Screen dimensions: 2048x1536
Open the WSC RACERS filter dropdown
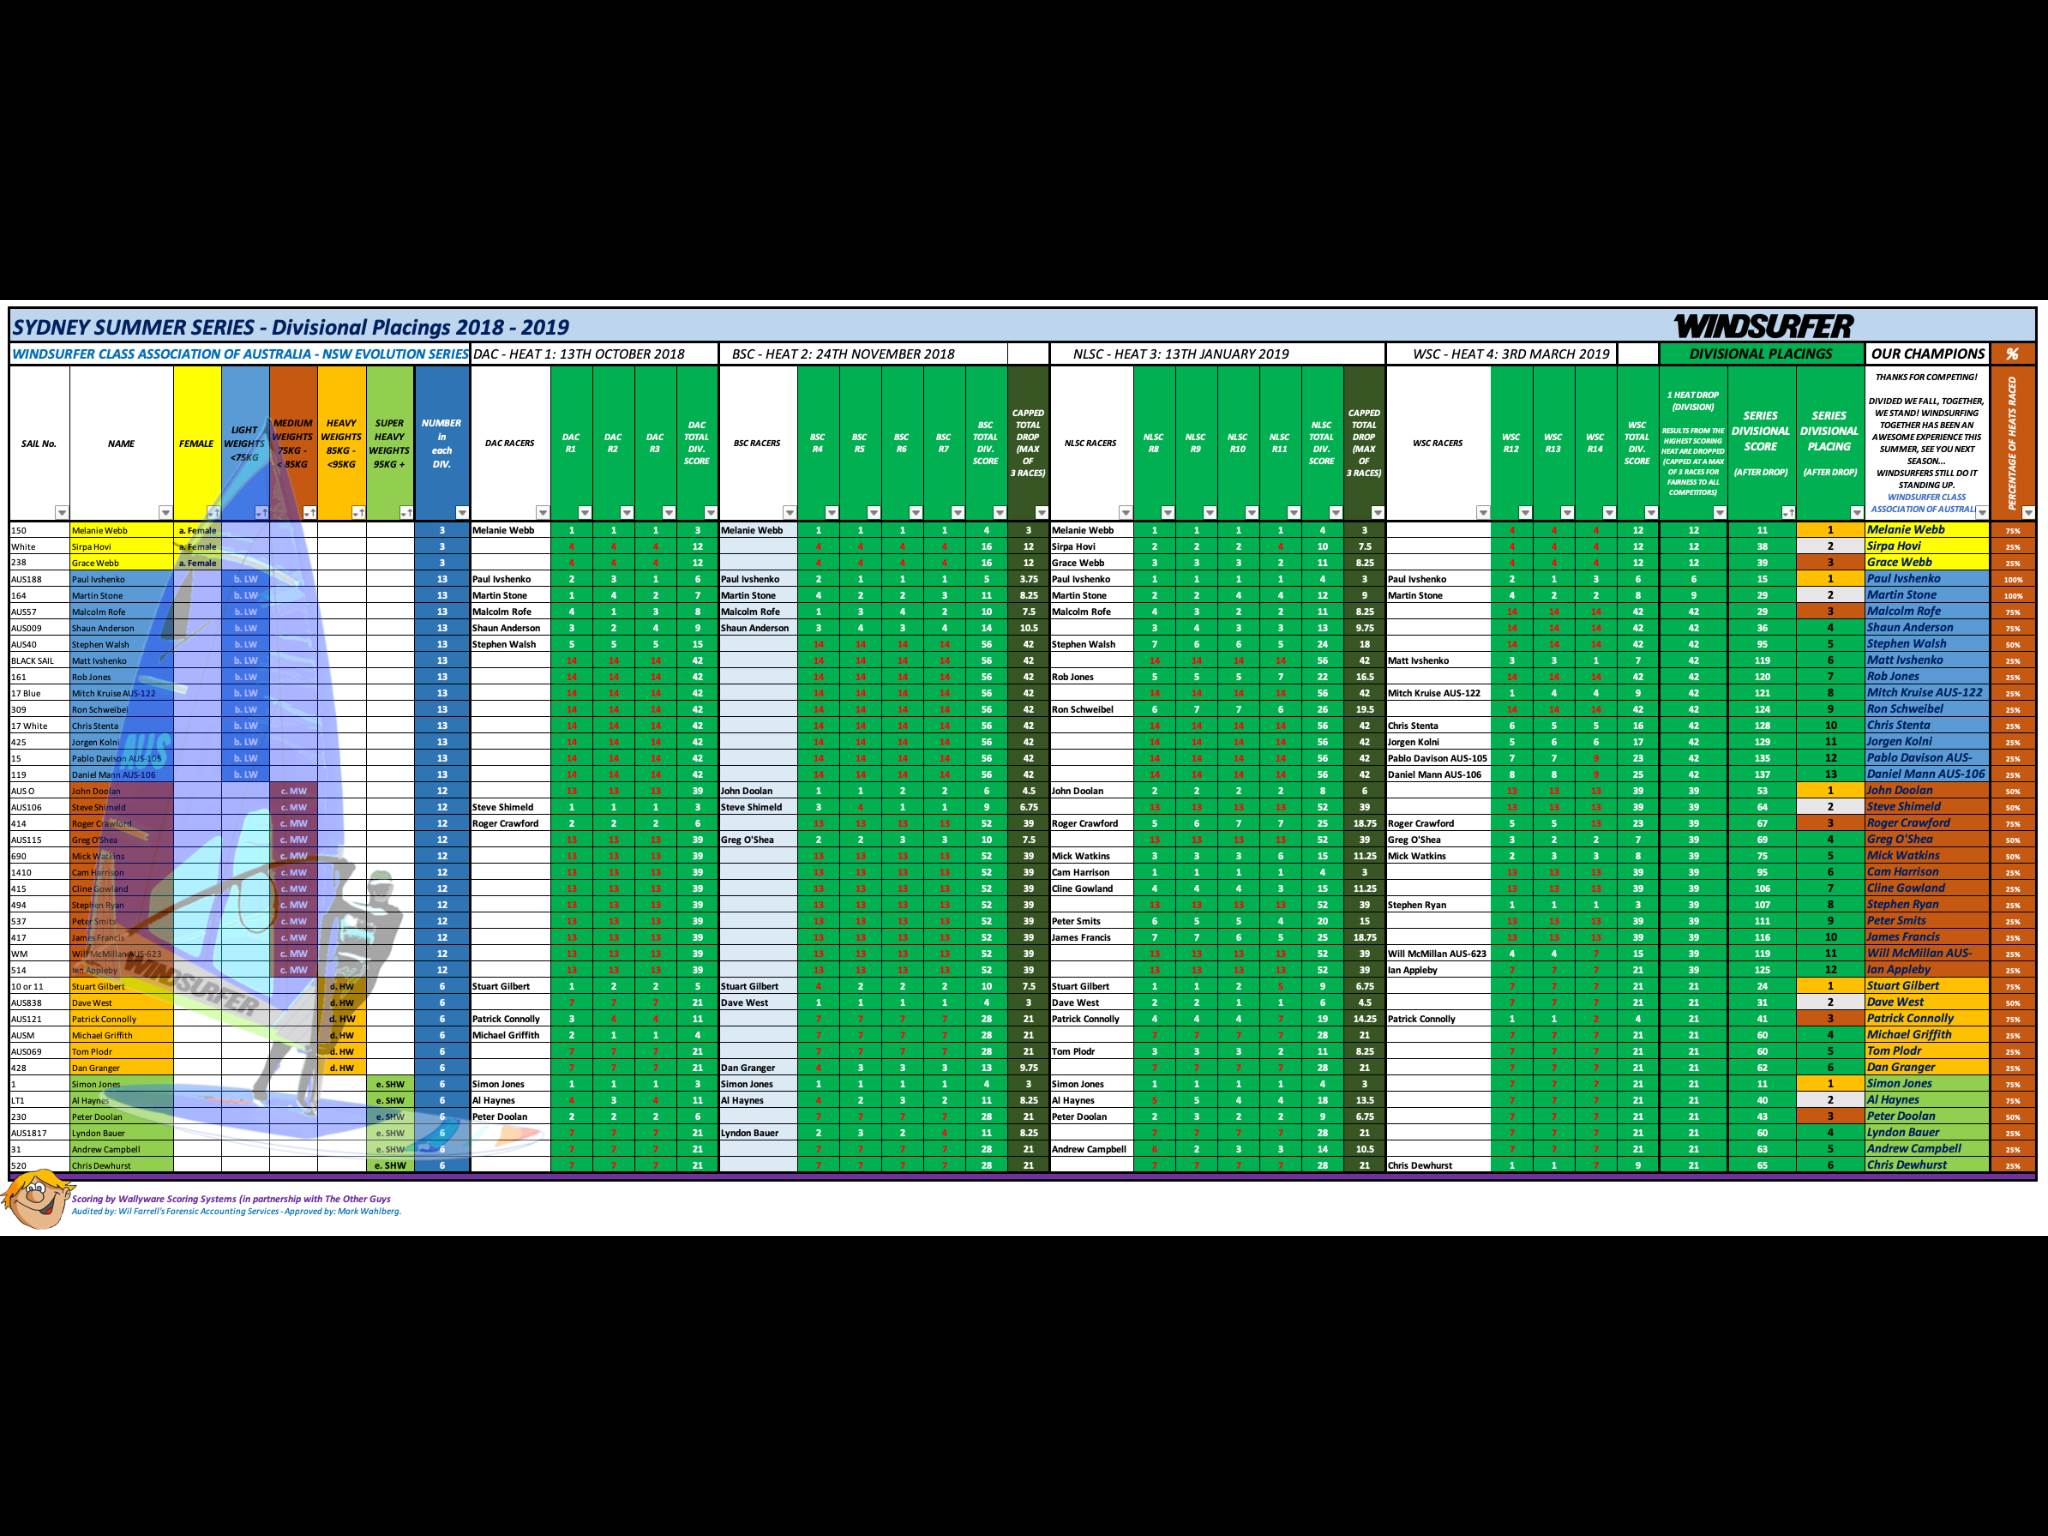pyautogui.click(x=1481, y=513)
